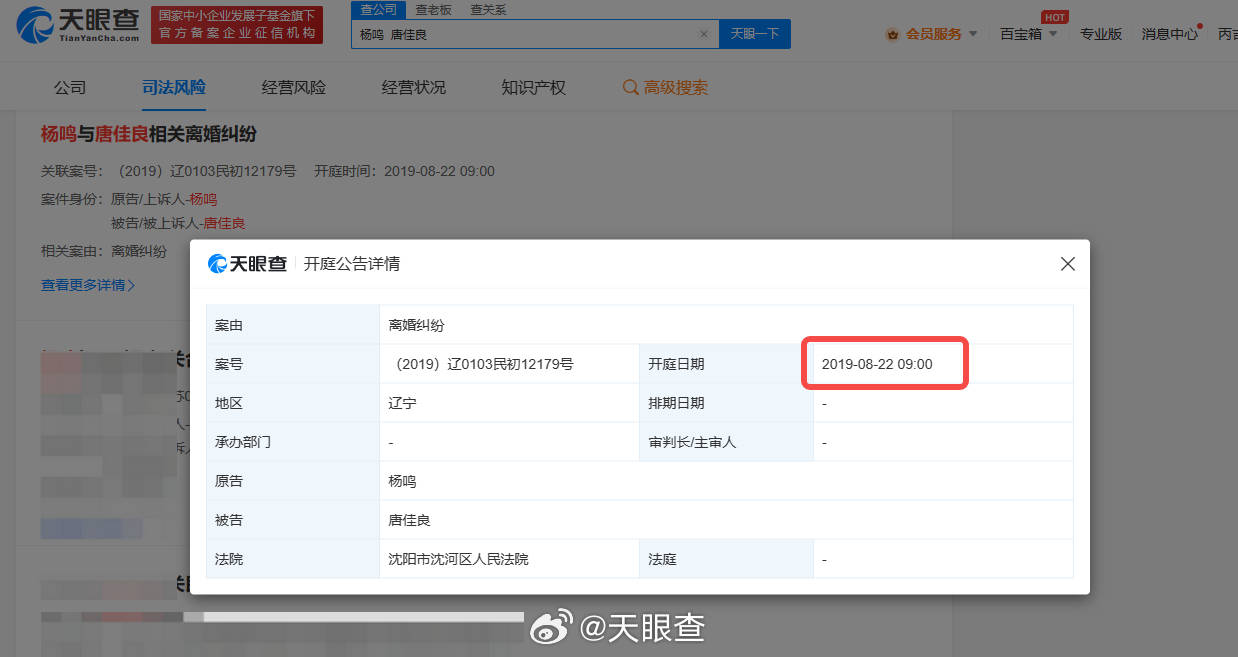Go to the 经营风险 tab
Viewport: 1238px width, 657px height.
tap(294, 88)
